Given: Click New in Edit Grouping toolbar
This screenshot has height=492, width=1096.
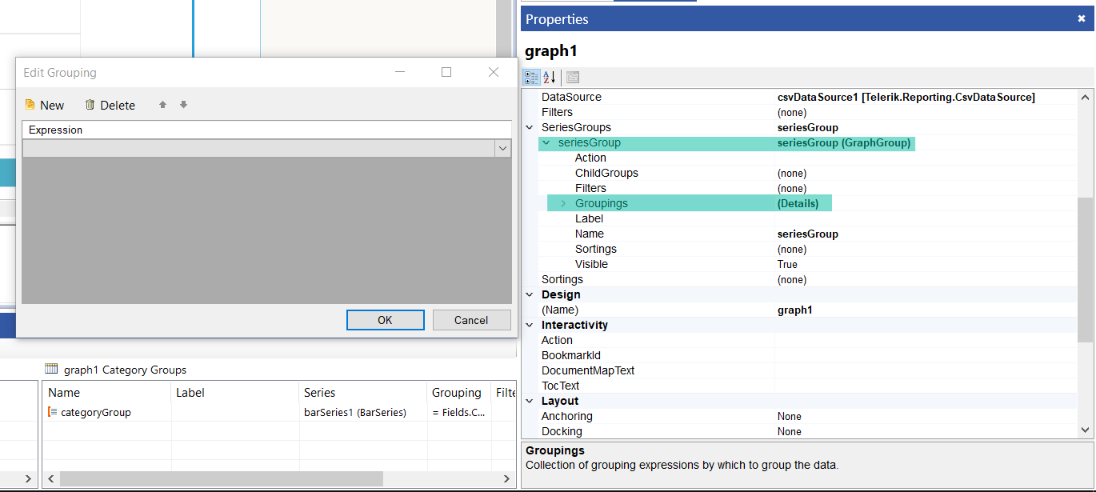Looking at the screenshot, I should [44, 106].
